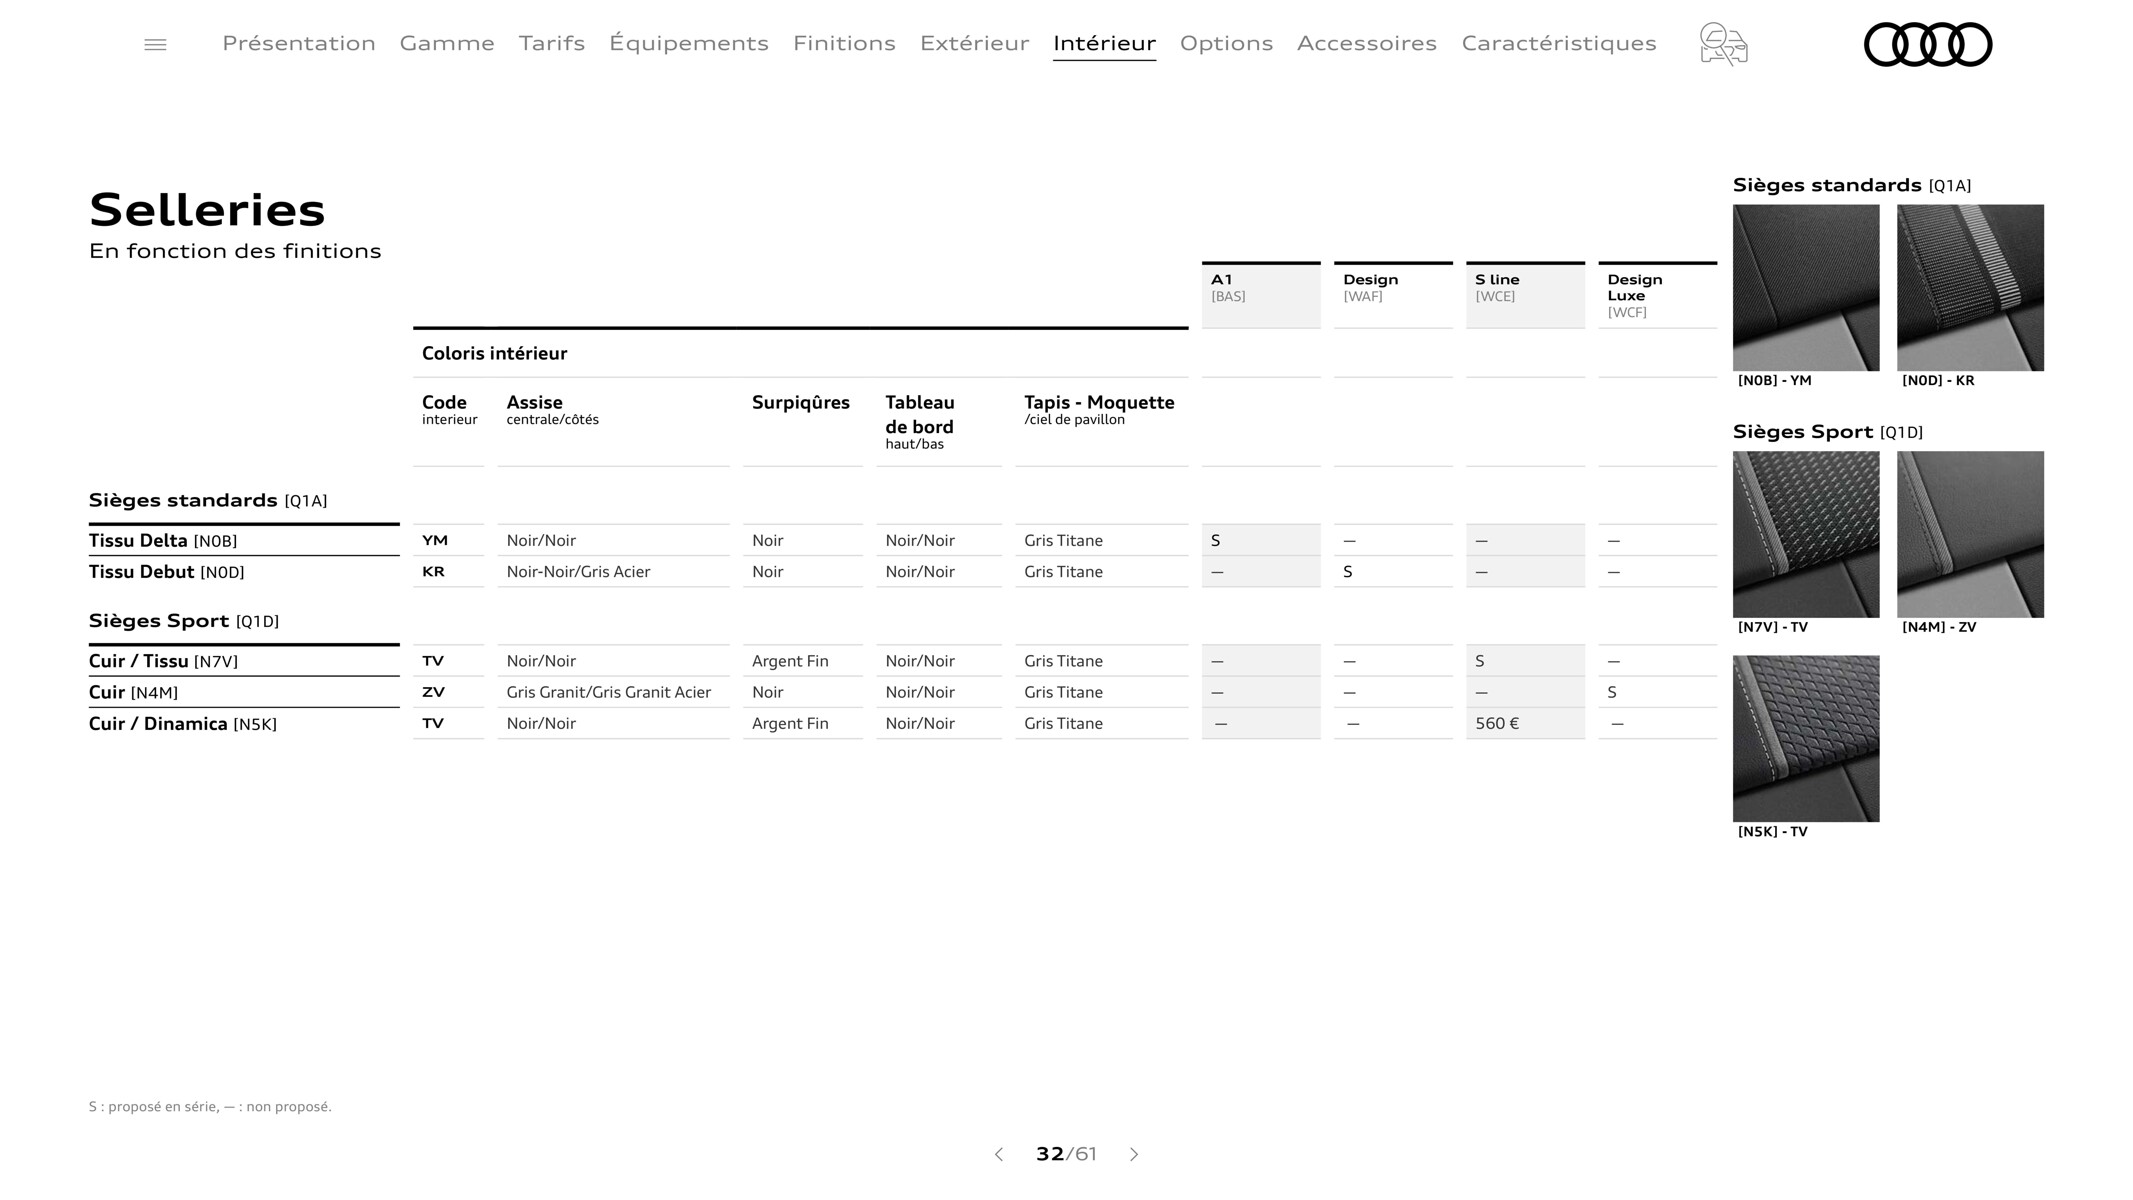Go to previous page arrow
Viewport: 2133px width, 1200px height.
pos(998,1154)
